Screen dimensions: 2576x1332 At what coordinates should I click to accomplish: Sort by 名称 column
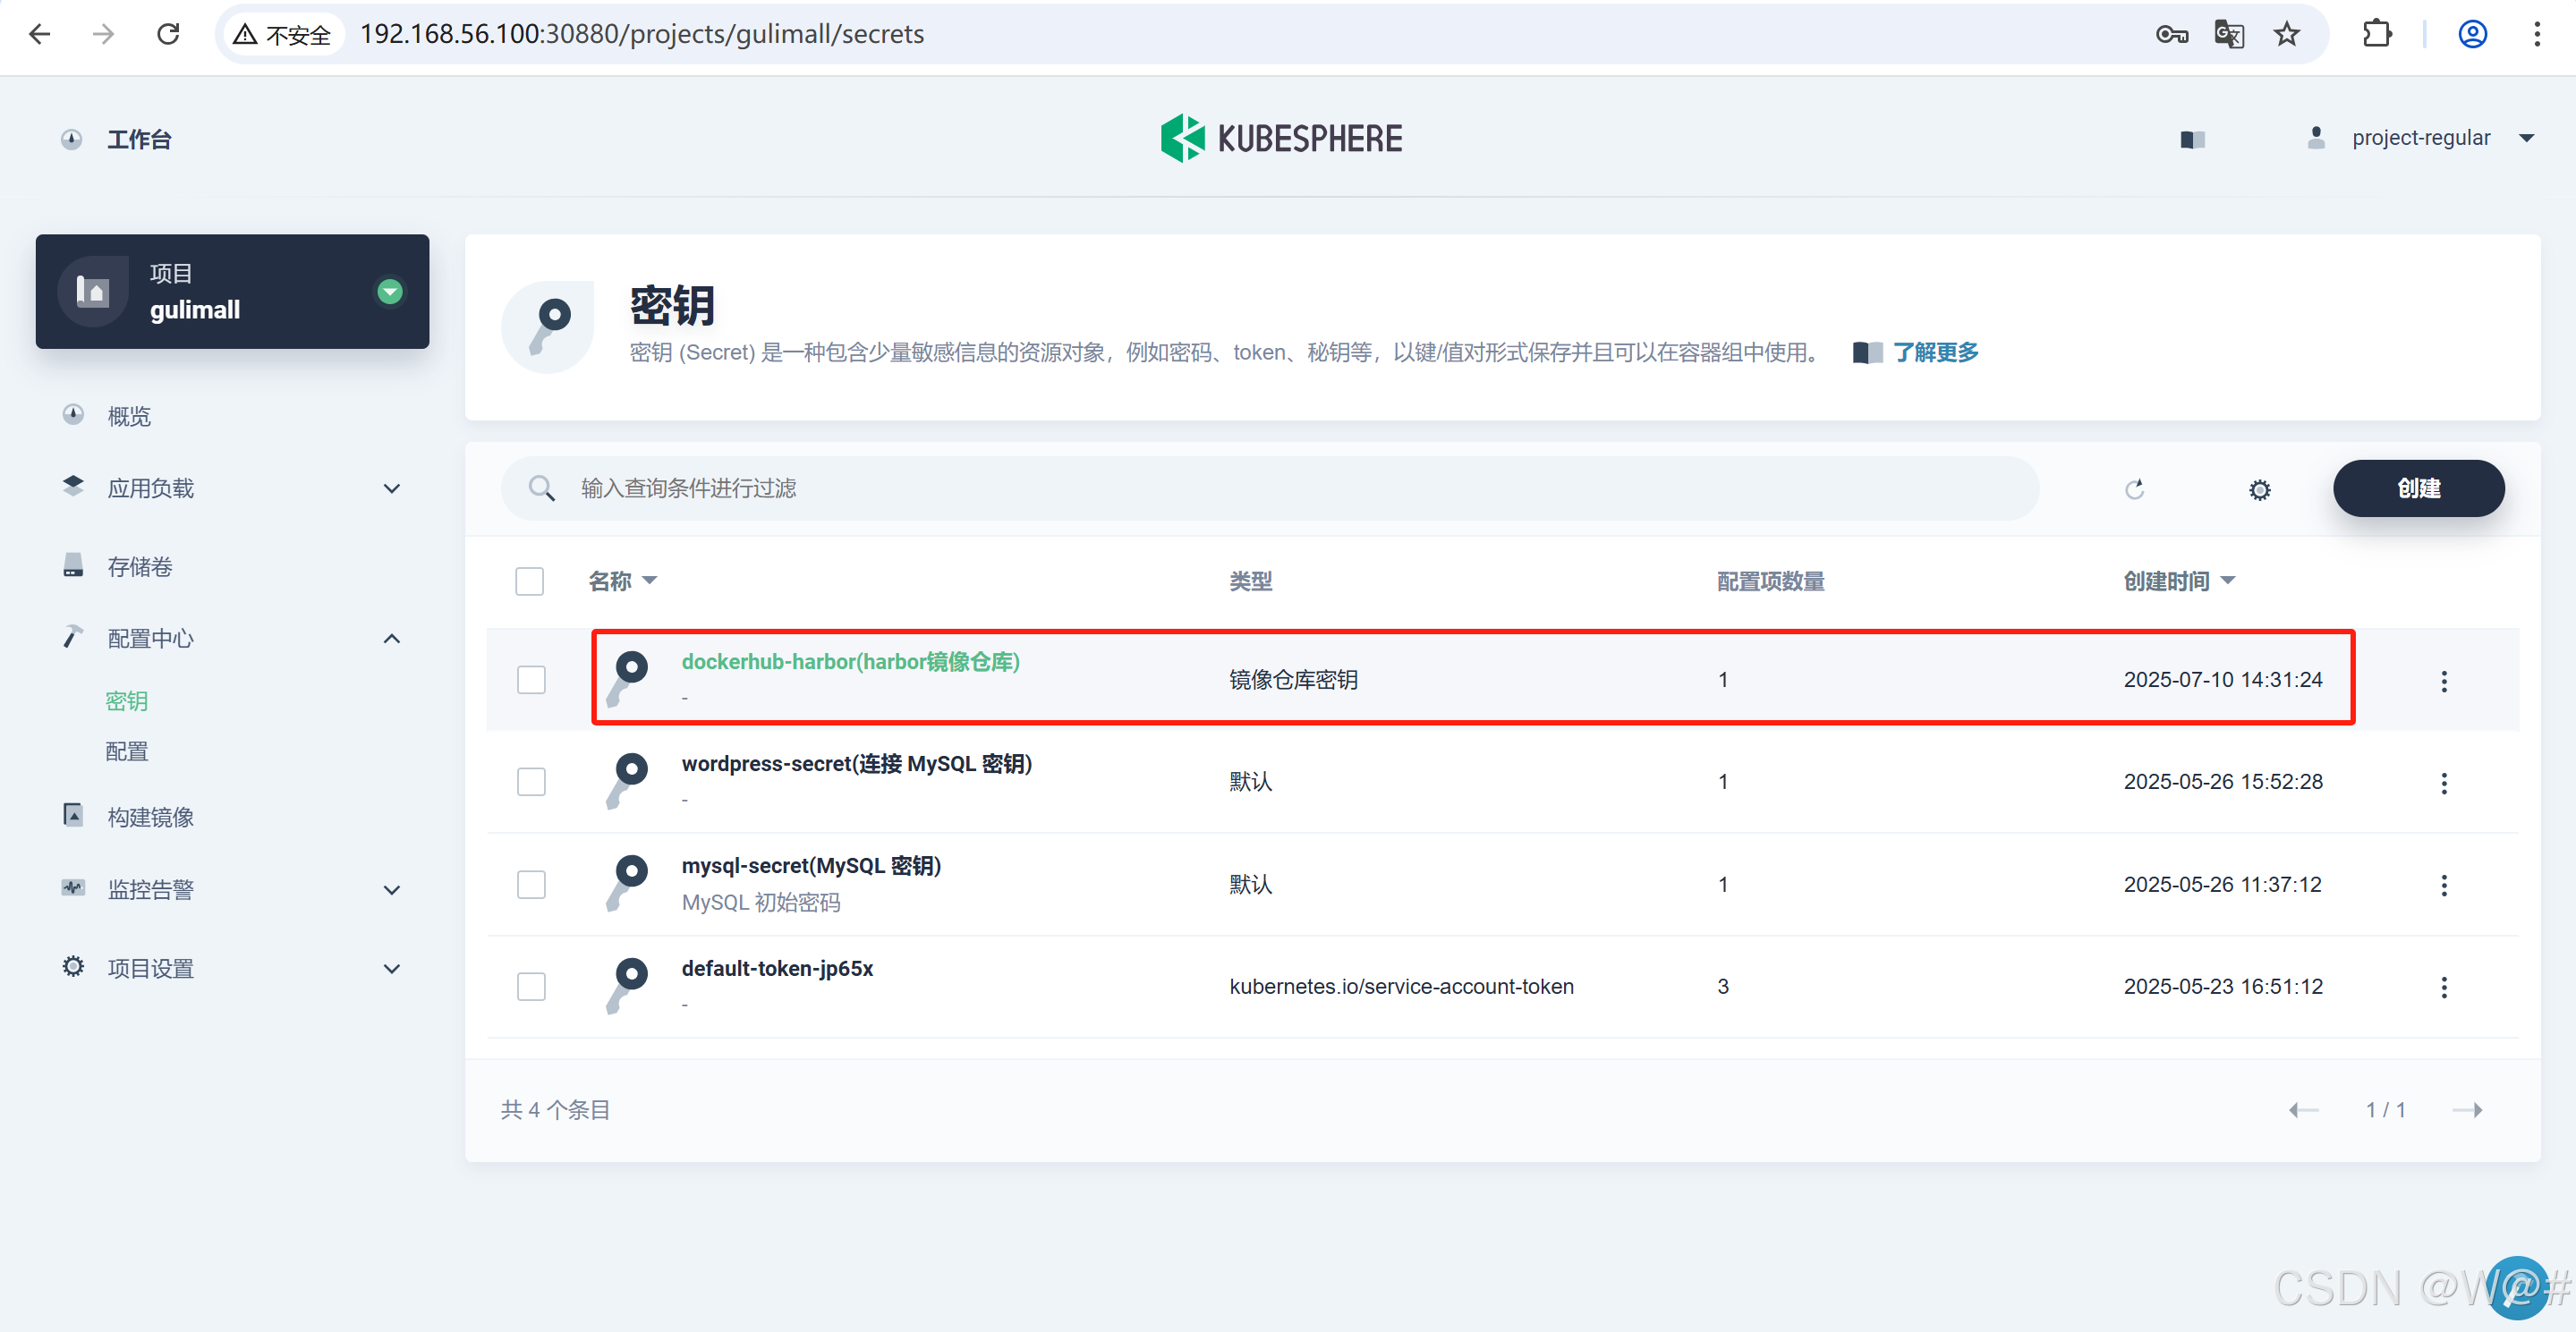621,581
